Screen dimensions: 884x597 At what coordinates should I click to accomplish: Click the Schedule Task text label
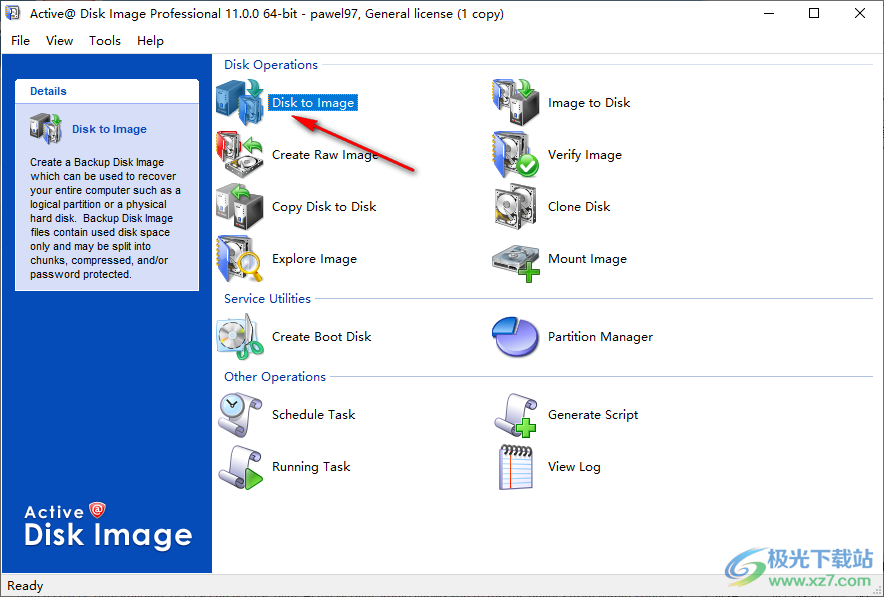pyautogui.click(x=313, y=415)
